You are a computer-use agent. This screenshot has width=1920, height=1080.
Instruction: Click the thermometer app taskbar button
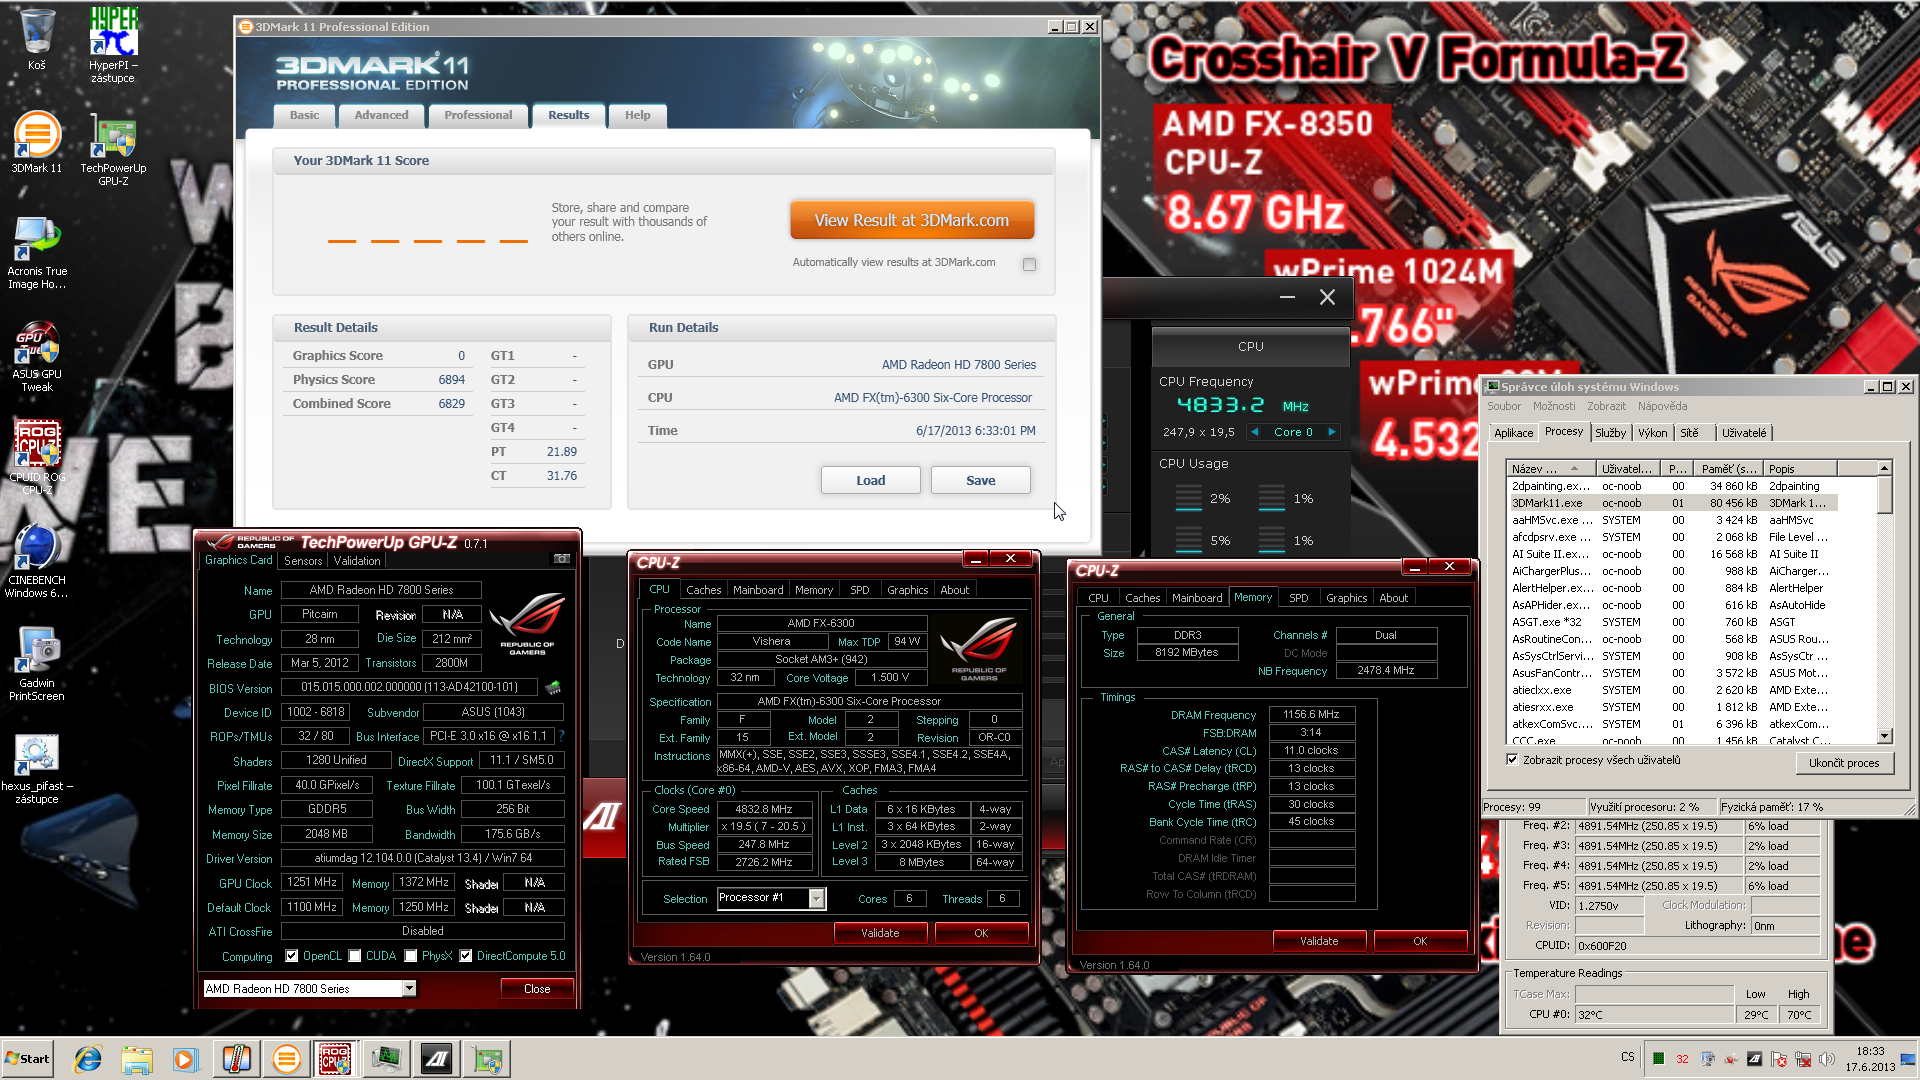click(237, 1059)
